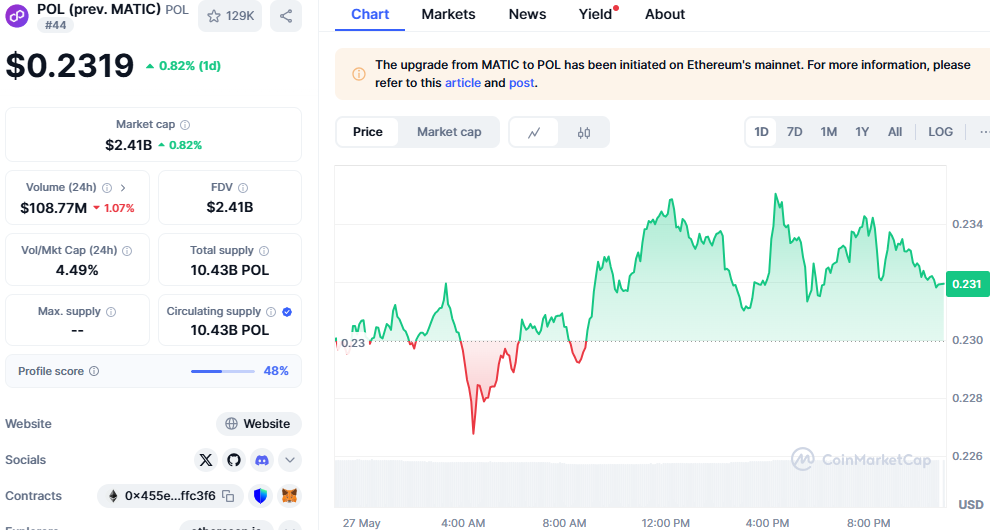Set chart range to 1Y

point(862,132)
